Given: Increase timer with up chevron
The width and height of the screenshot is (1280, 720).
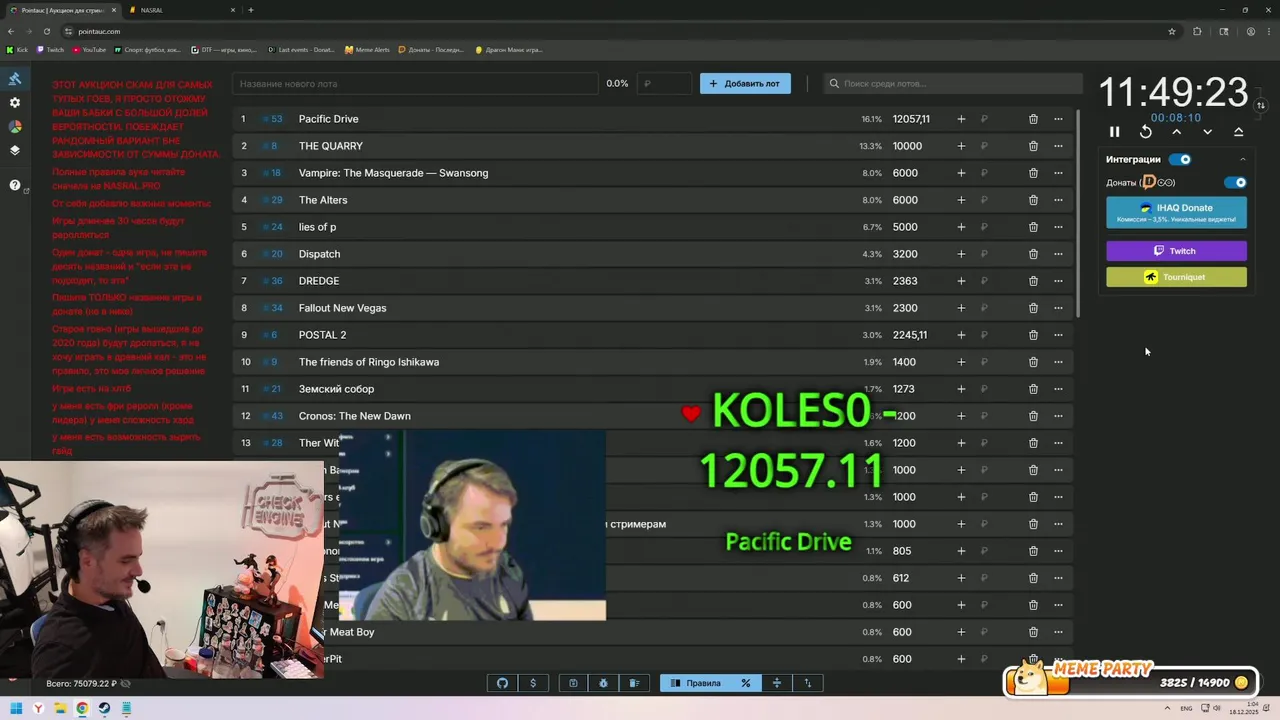Looking at the screenshot, I should pos(1177,132).
